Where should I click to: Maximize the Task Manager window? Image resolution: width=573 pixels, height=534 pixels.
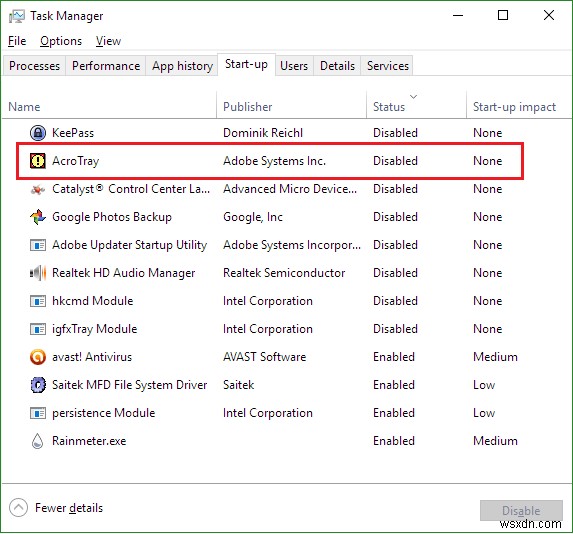coord(503,15)
